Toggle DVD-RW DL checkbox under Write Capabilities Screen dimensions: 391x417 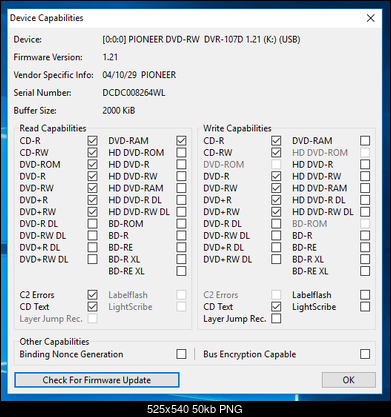click(276, 236)
